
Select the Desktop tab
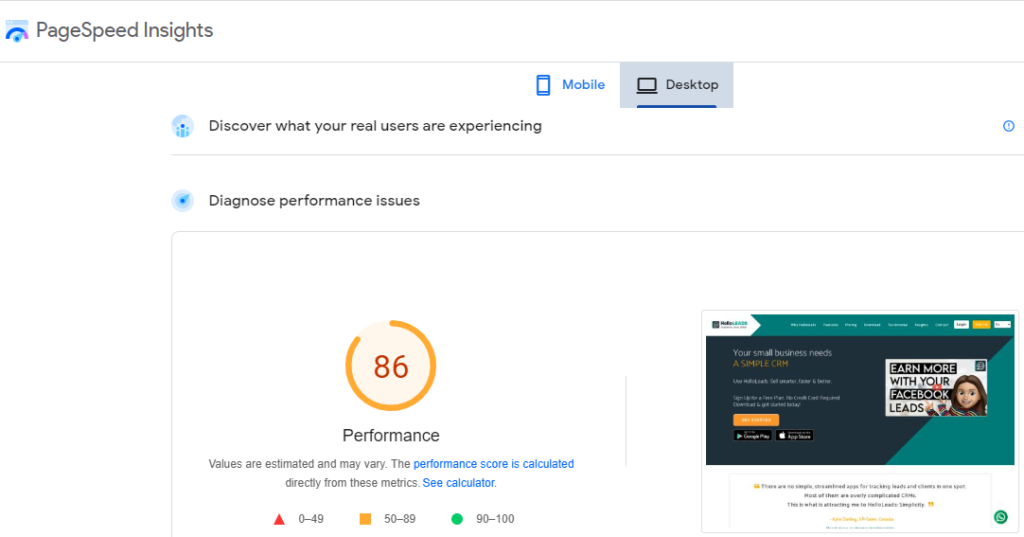click(677, 85)
